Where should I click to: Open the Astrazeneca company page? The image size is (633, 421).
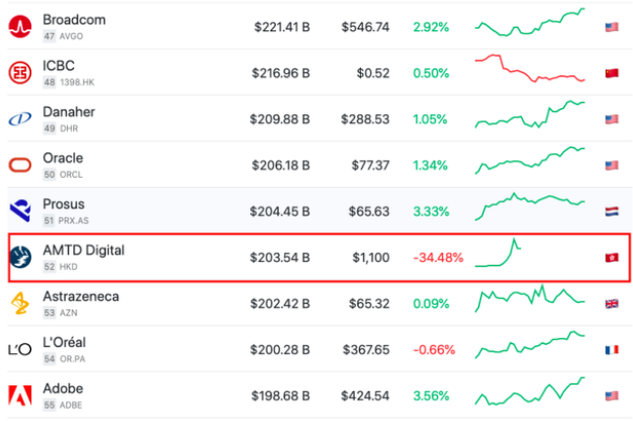click(x=83, y=296)
